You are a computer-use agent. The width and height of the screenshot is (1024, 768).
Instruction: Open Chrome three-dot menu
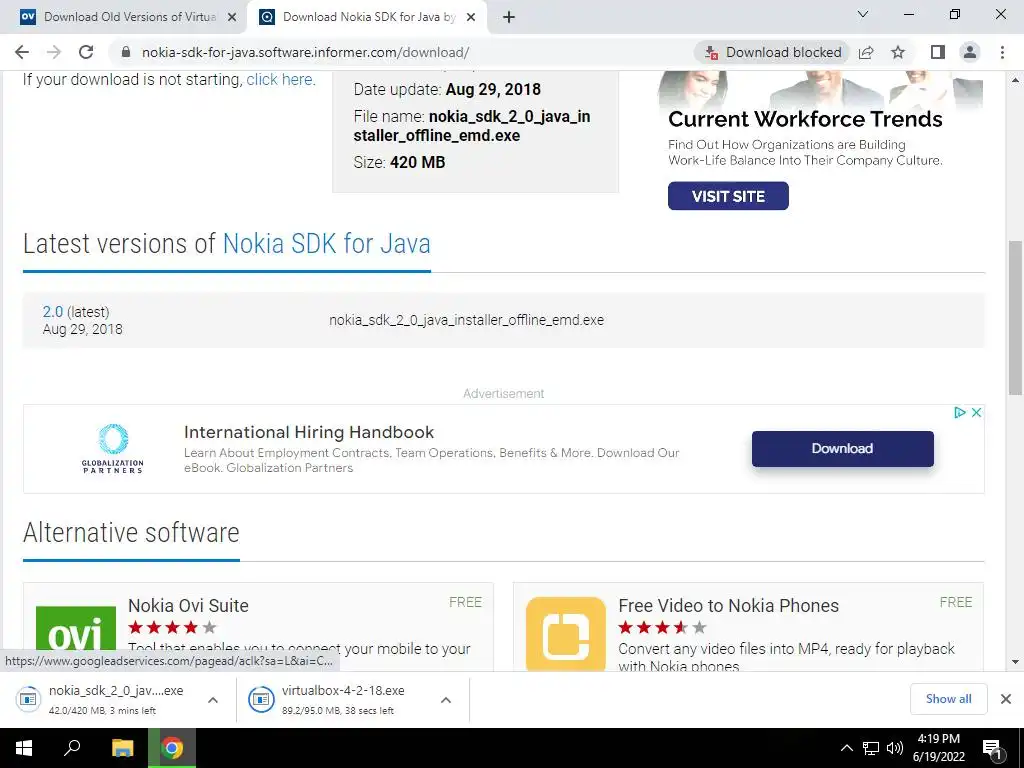[x=1002, y=52]
